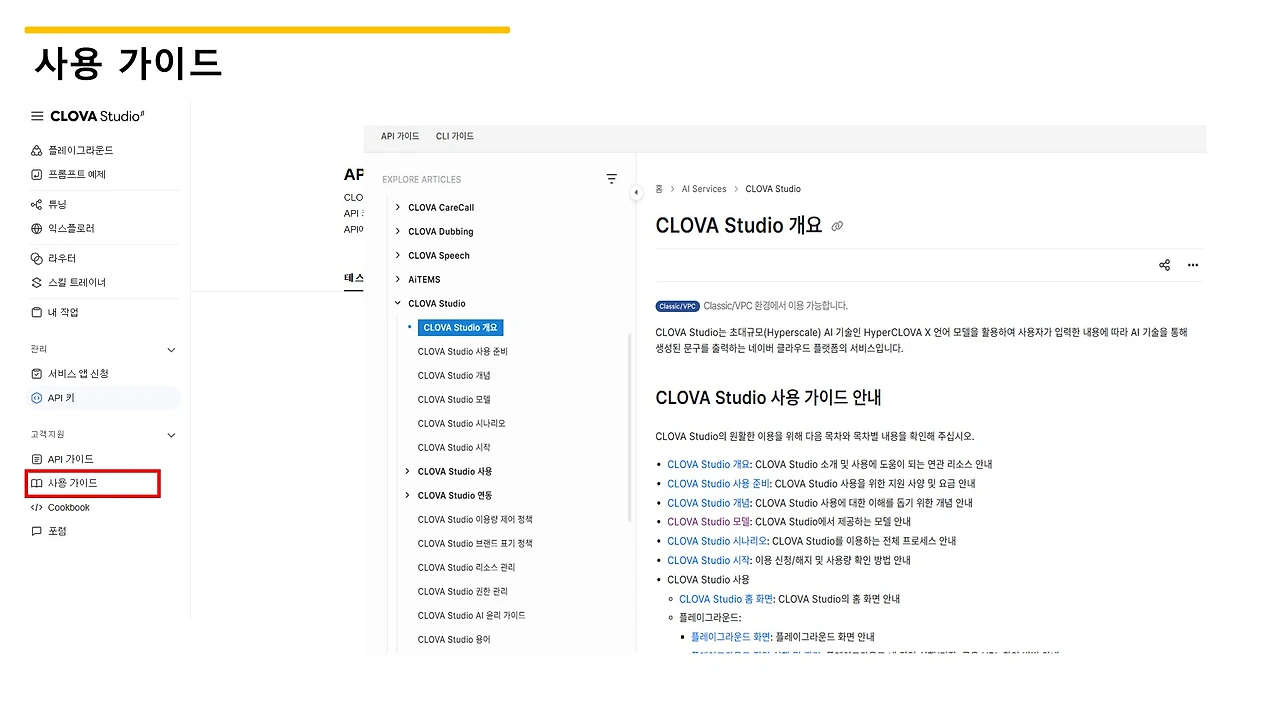Viewport: 1280px width, 720px height.
Task: Open CLOVA Studio 이용량 제어 정책 in the tree
Action: pos(475,519)
